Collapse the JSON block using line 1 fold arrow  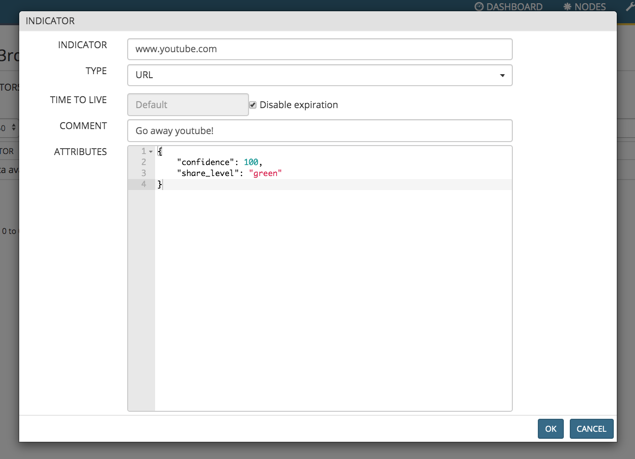151,151
